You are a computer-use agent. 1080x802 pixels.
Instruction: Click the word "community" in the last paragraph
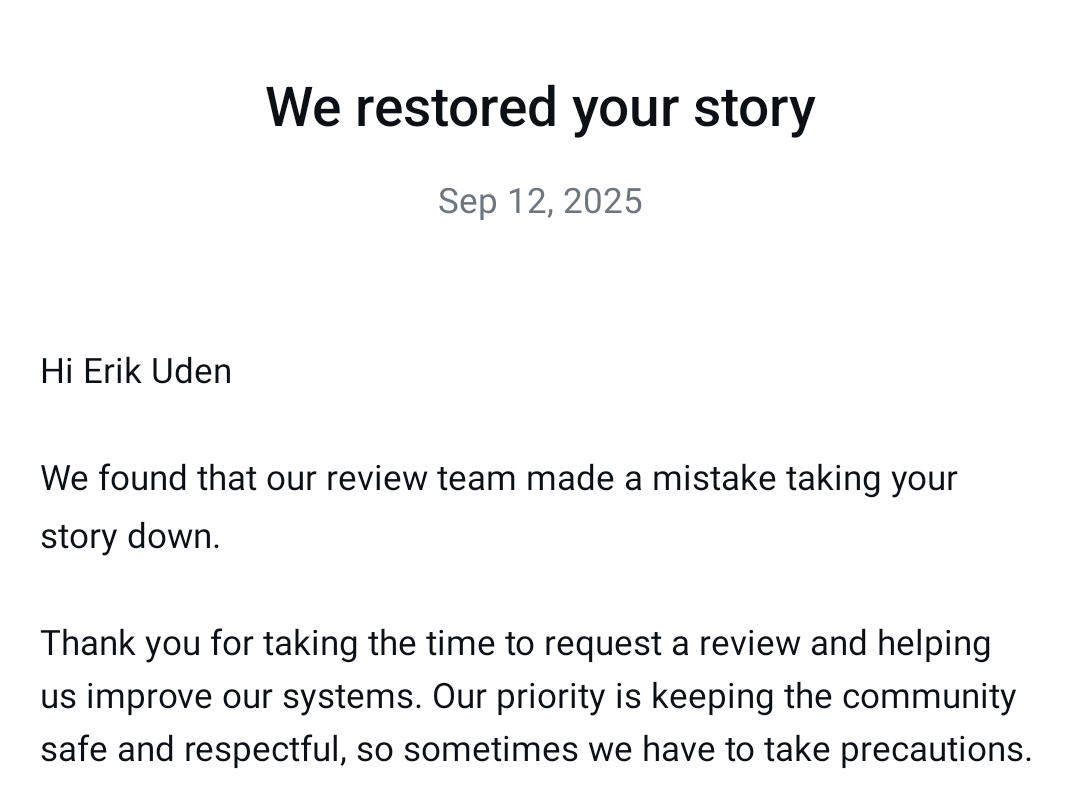928,697
